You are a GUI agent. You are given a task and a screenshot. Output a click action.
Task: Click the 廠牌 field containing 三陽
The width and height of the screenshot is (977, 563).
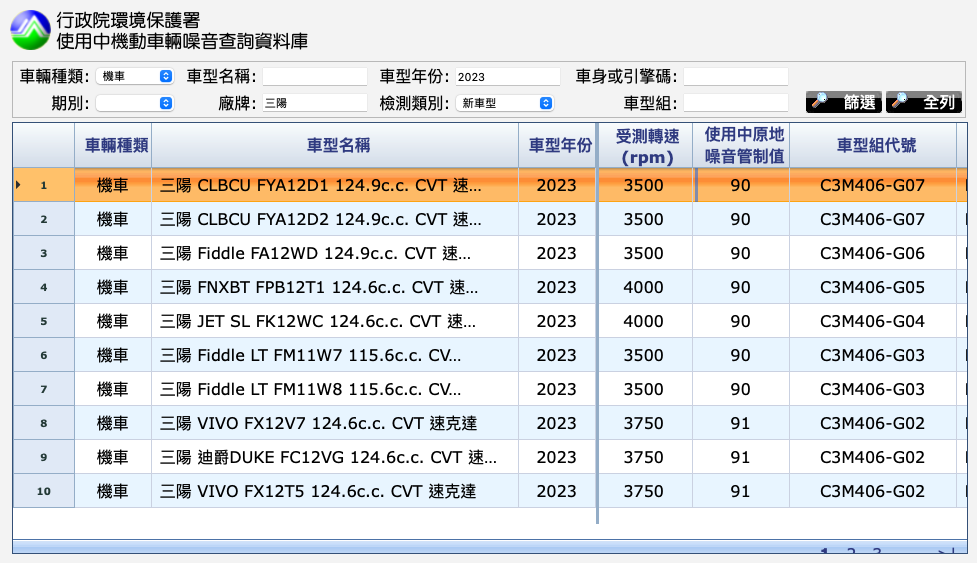point(315,103)
